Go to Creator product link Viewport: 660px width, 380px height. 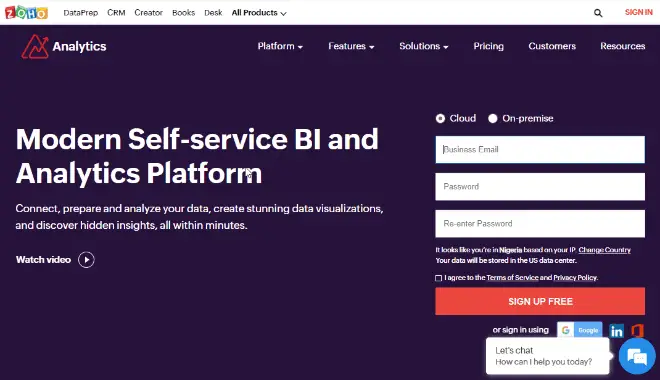pyautogui.click(x=149, y=13)
